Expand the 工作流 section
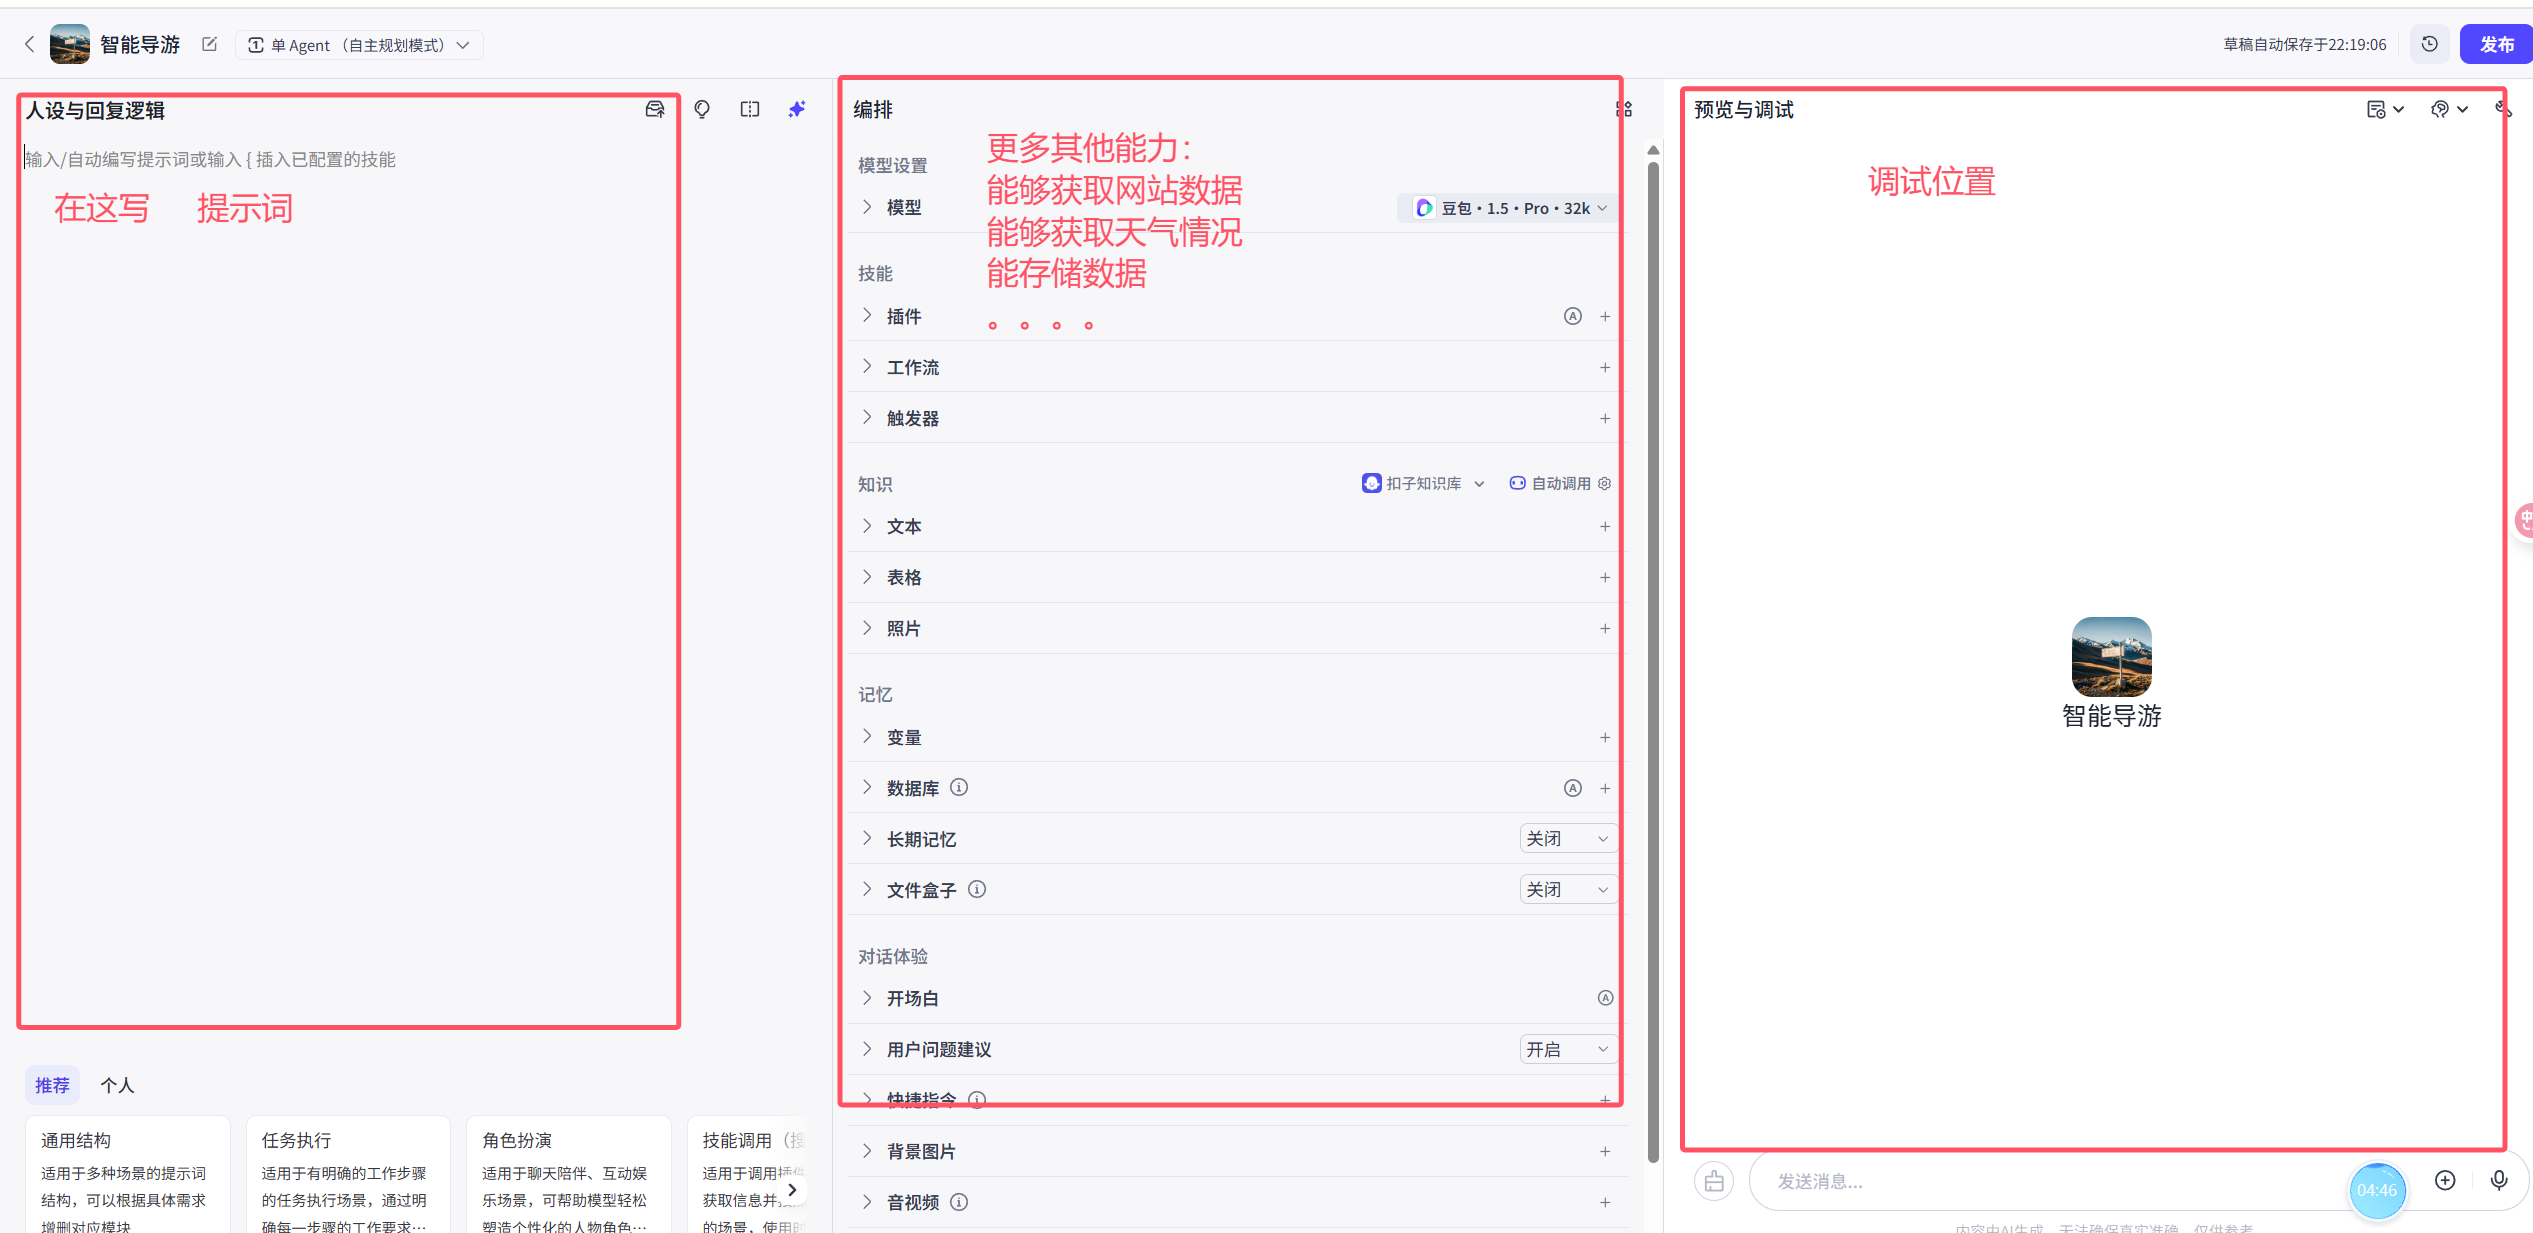 coord(912,367)
